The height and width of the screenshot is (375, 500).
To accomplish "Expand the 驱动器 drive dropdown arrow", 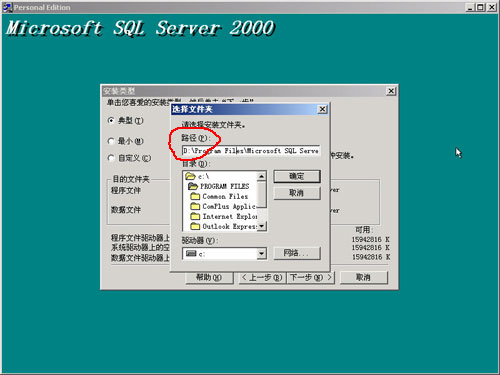I will tap(262, 254).
